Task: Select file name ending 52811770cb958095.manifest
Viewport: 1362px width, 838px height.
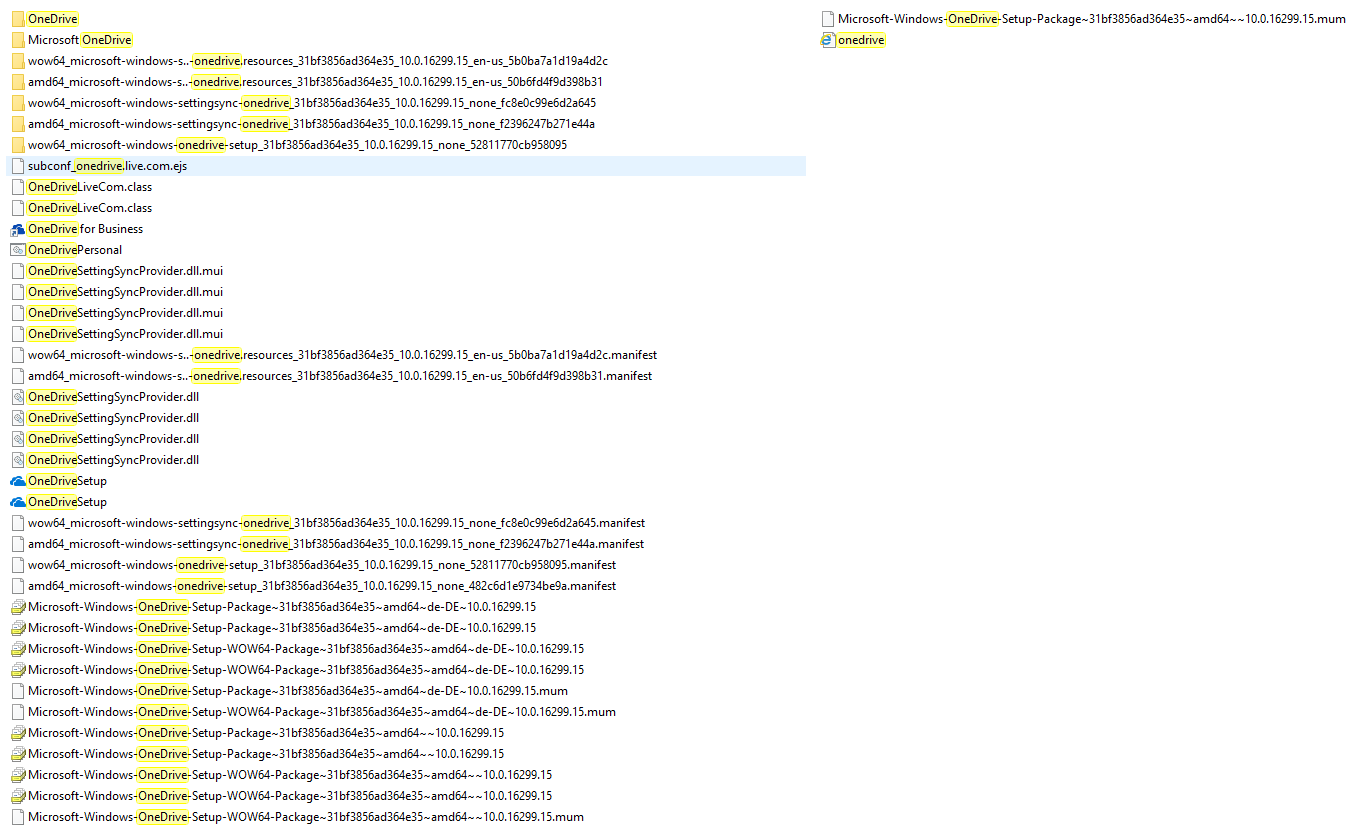Action: [322, 565]
